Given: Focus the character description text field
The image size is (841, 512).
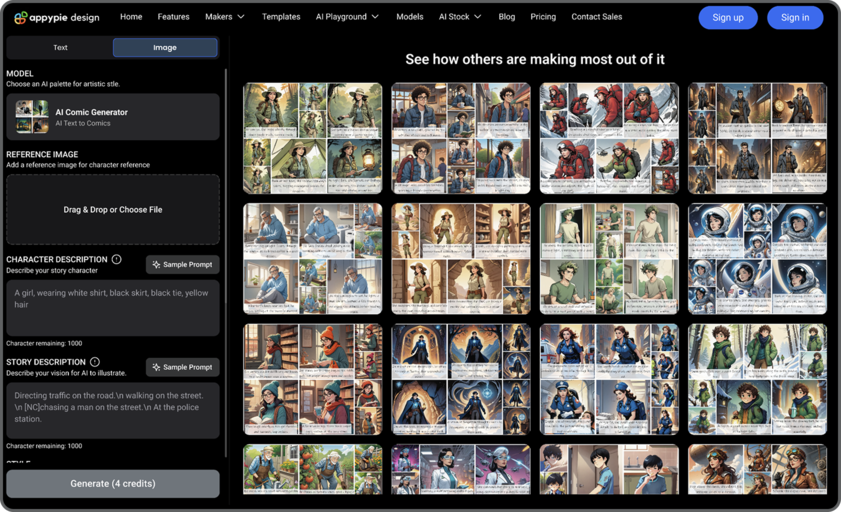Looking at the screenshot, I should (113, 308).
